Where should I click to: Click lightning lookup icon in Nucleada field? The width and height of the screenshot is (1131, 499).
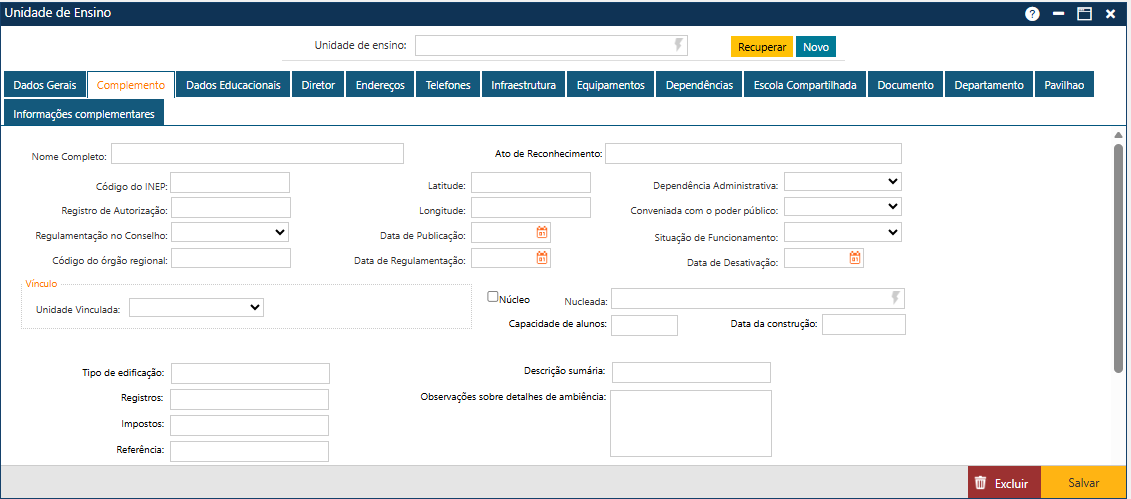point(896,298)
